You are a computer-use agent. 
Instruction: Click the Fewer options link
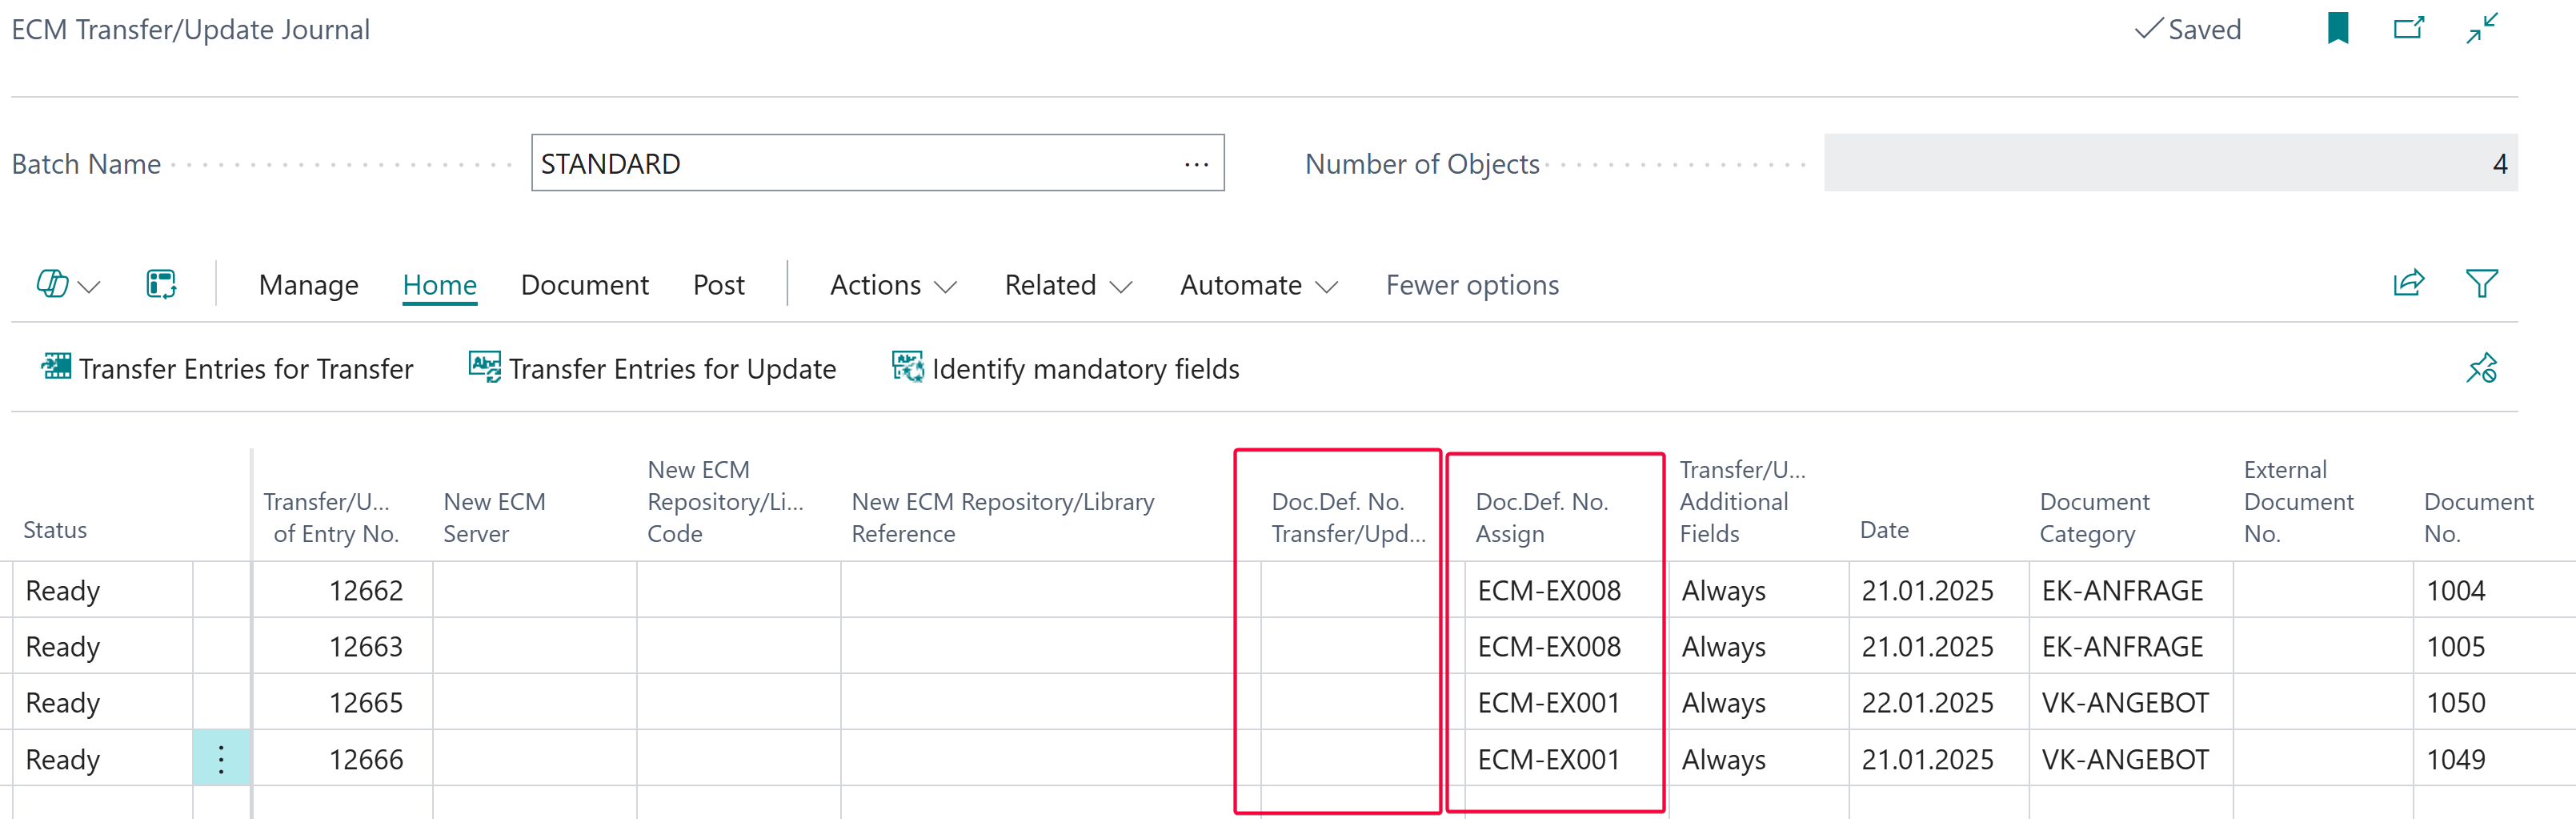click(x=1471, y=286)
